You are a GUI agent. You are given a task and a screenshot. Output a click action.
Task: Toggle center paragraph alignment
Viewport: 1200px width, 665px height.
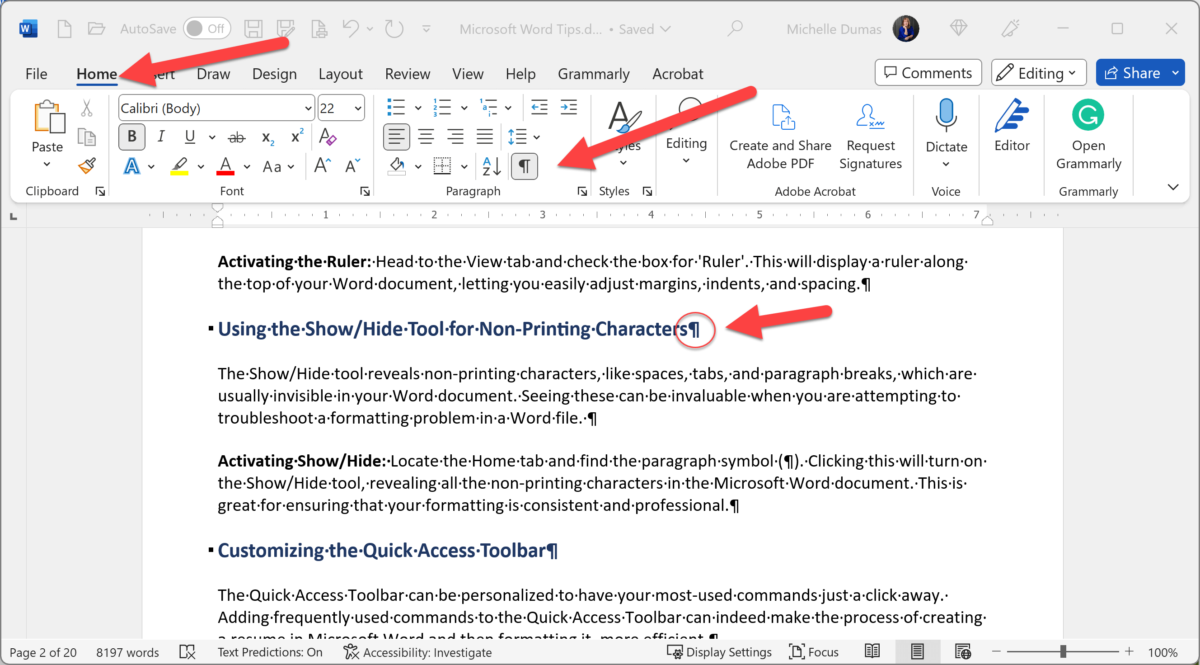425,136
